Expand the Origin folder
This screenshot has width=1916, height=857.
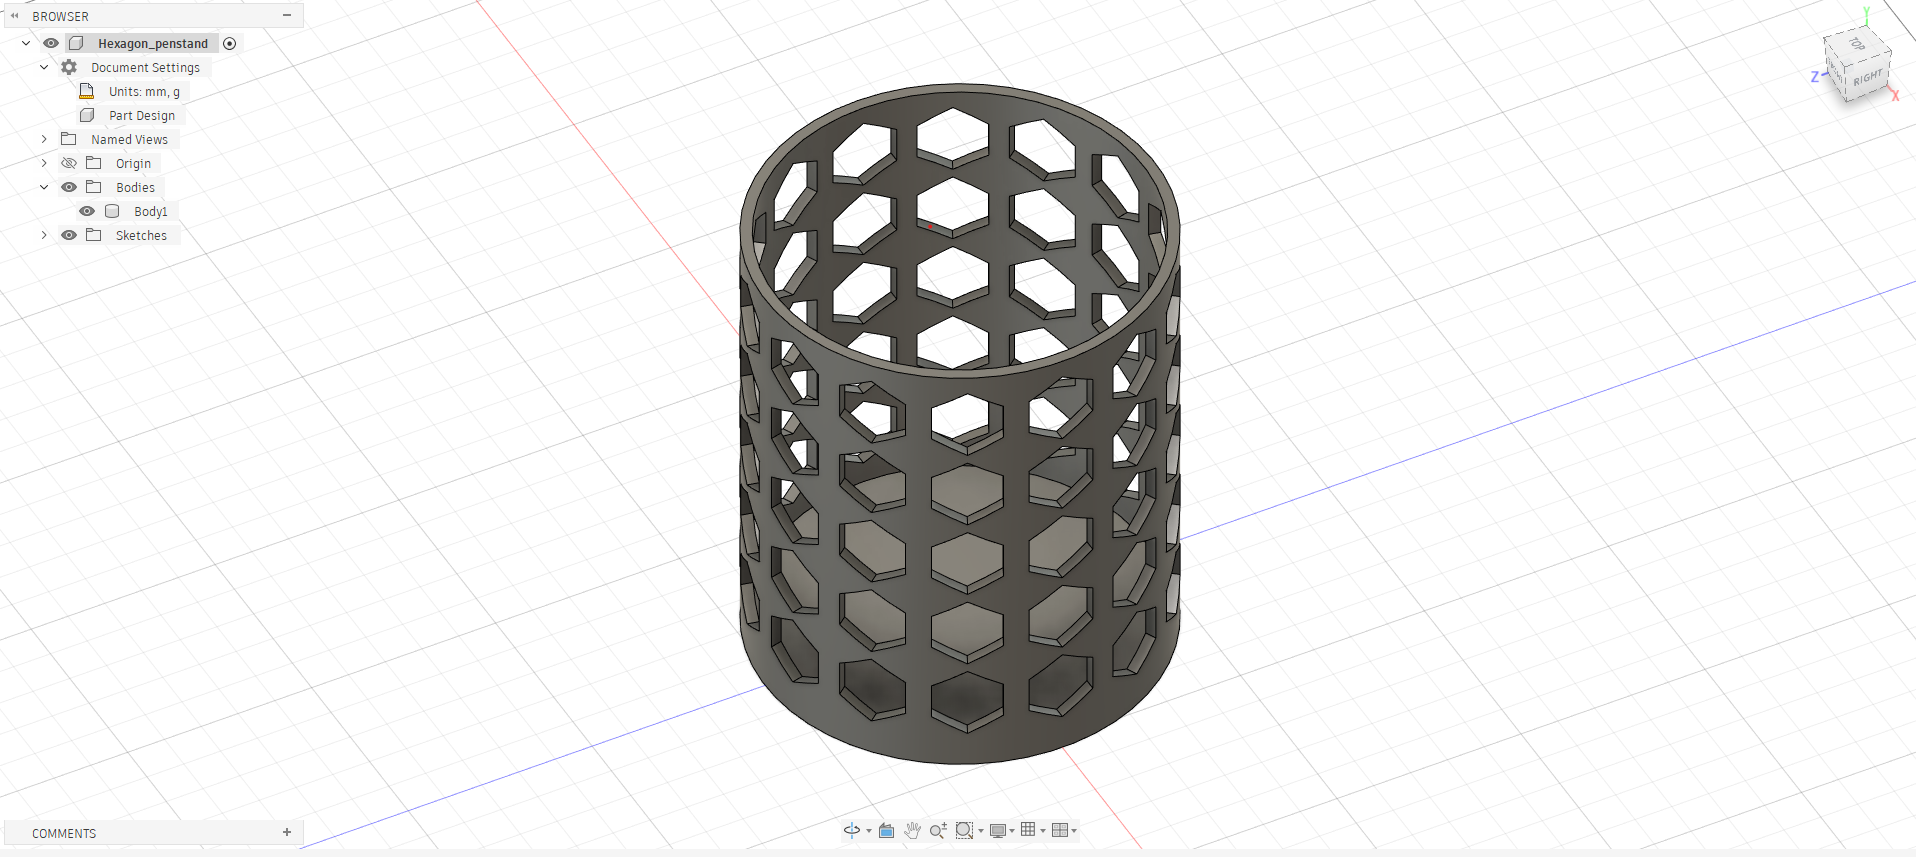(x=44, y=163)
